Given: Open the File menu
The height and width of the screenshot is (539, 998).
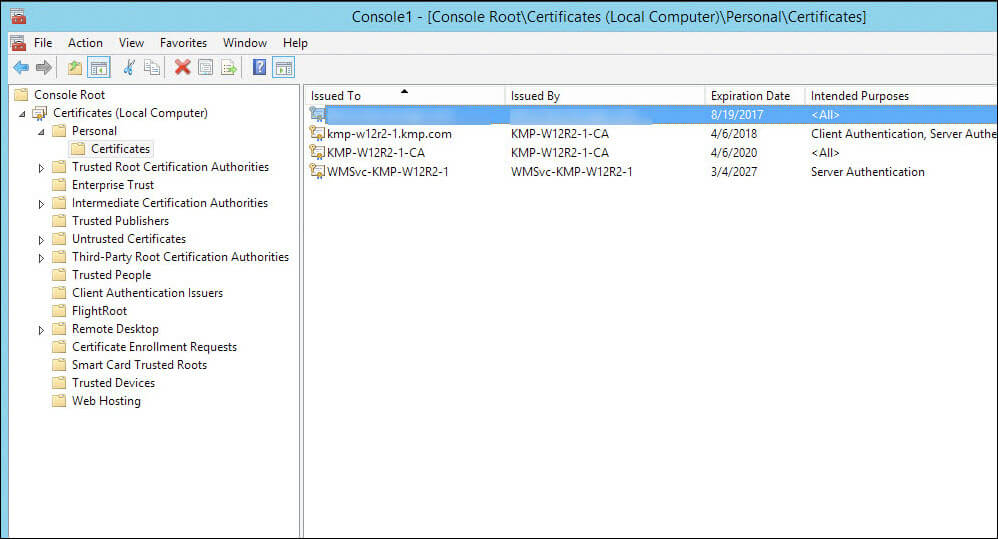Looking at the screenshot, I should (x=43, y=43).
